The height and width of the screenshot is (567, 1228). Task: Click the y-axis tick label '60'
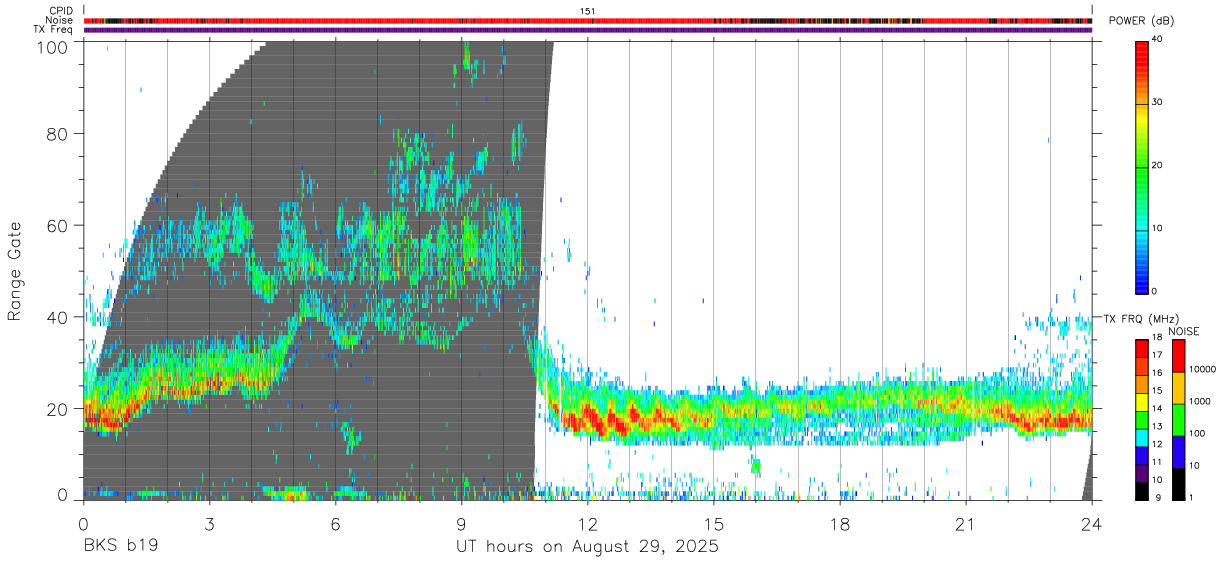coord(58,225)
